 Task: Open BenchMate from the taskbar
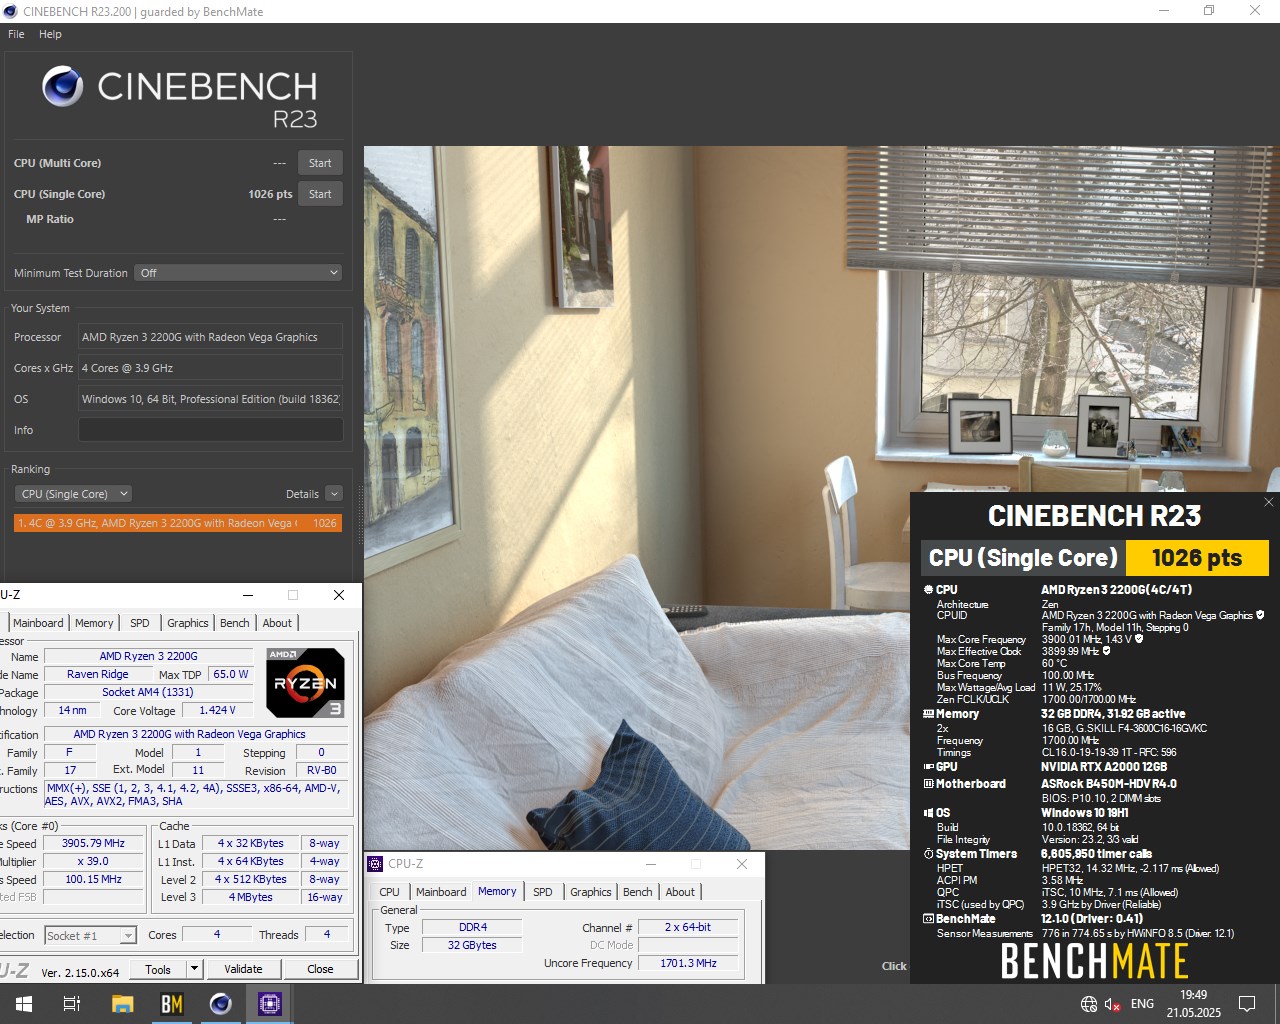(x=172, y=1004)
